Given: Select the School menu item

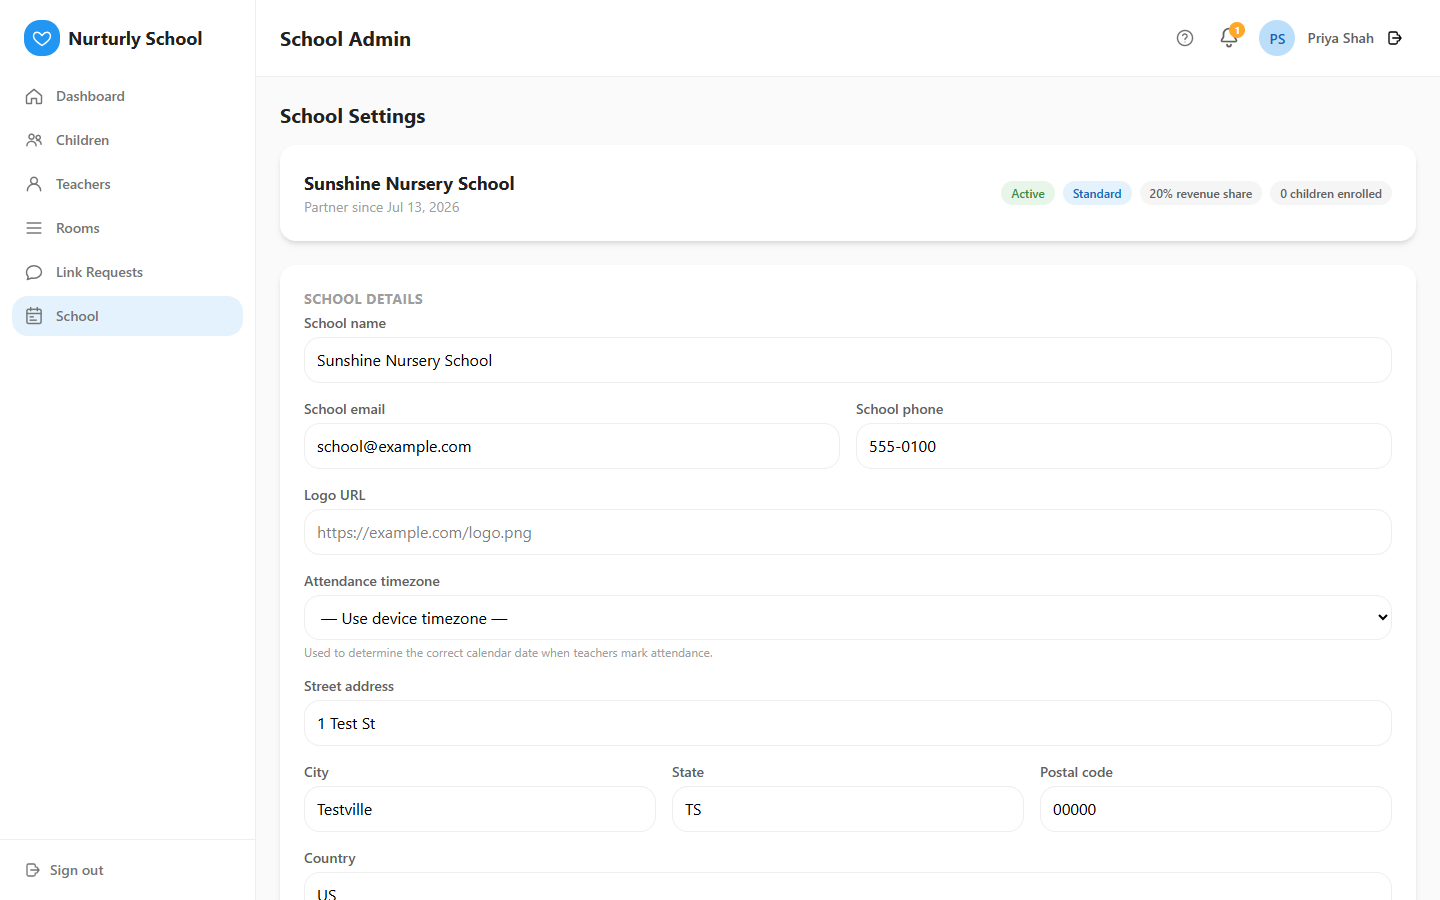Looking at the screenshot, I should click(128, 316).
